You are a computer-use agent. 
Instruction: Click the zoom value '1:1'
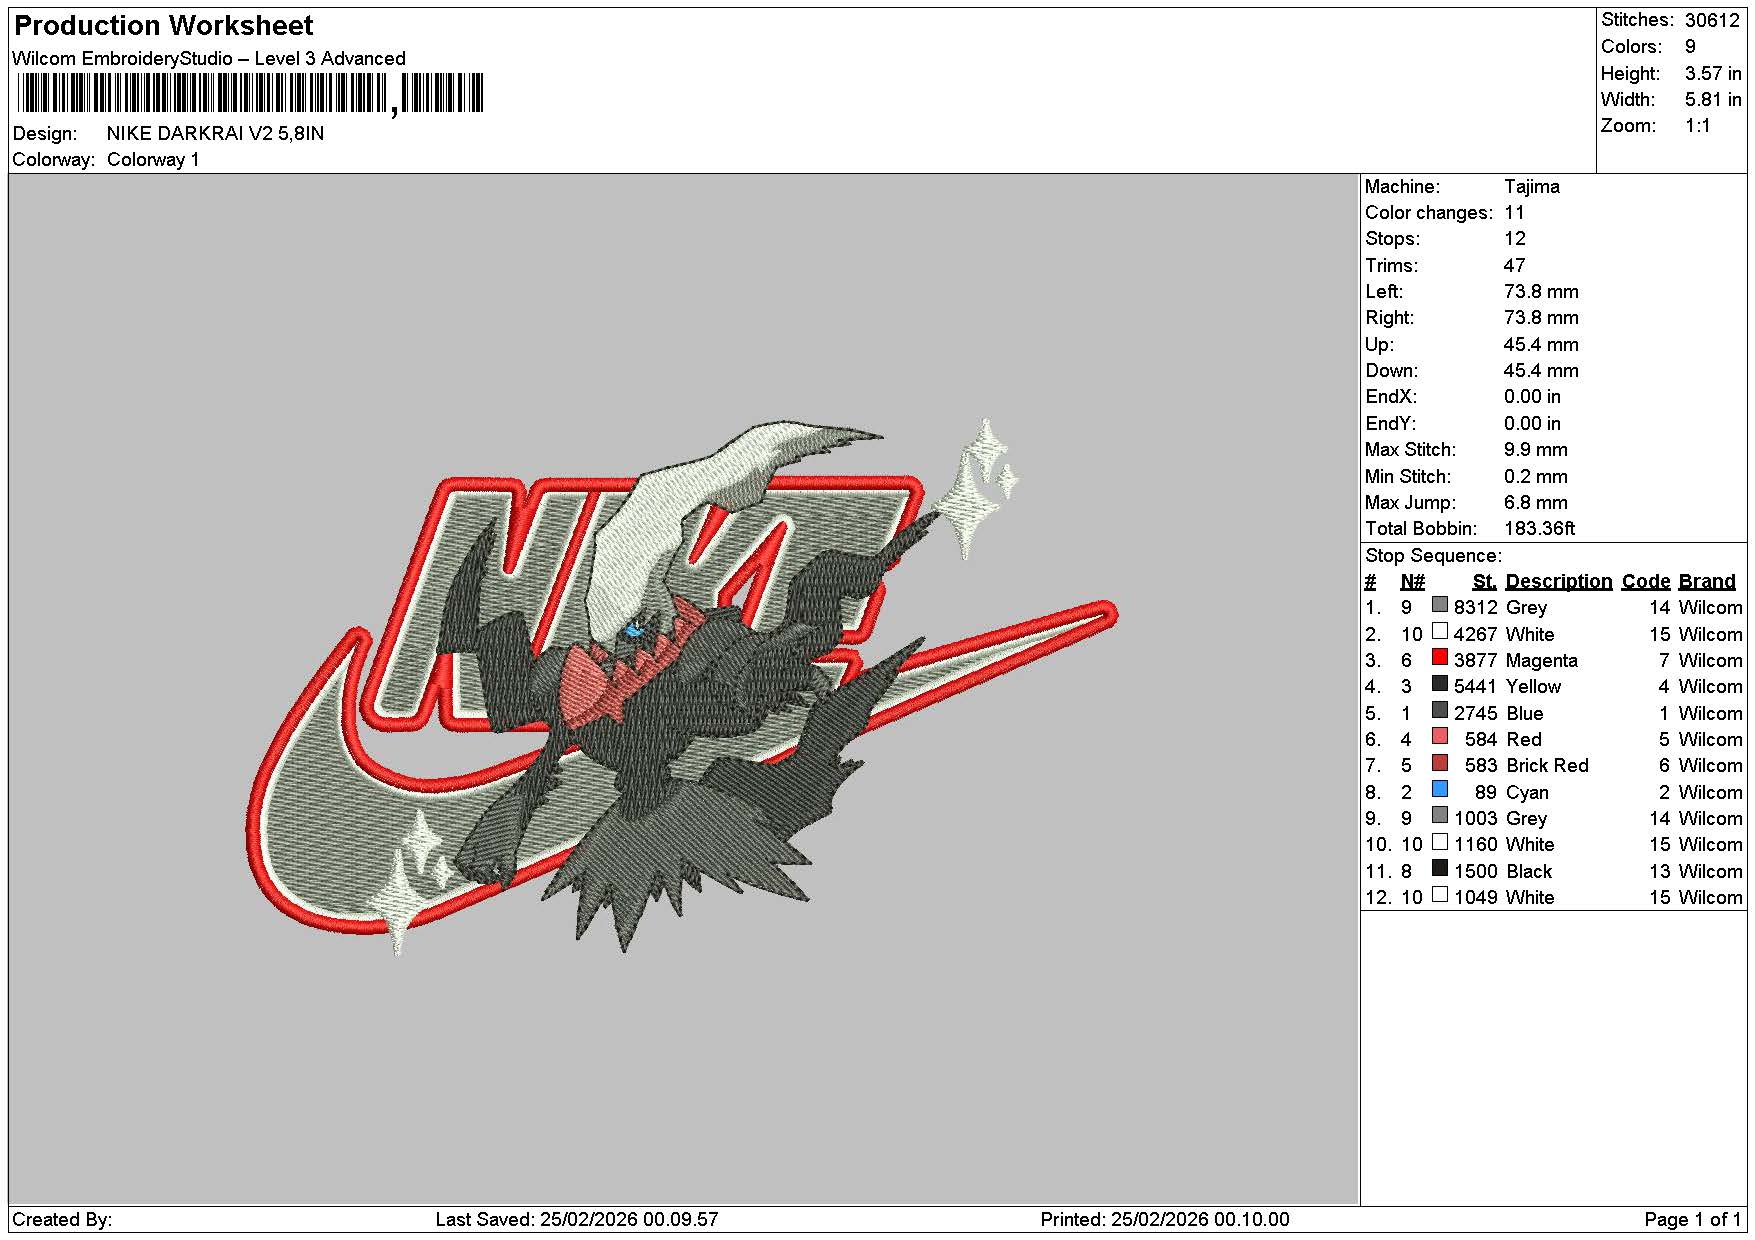coord(1698,126)
